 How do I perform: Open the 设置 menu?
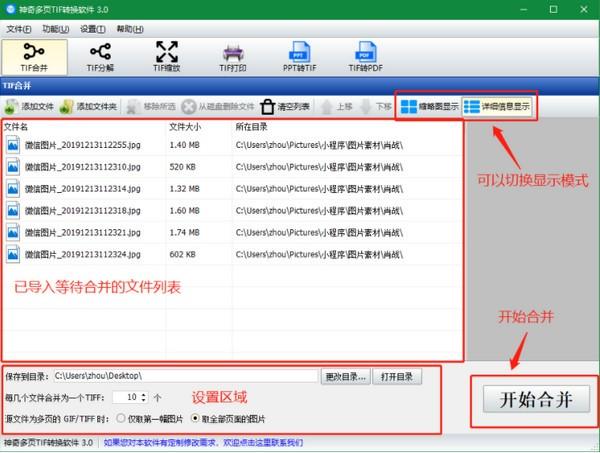[x=93, y=29]
